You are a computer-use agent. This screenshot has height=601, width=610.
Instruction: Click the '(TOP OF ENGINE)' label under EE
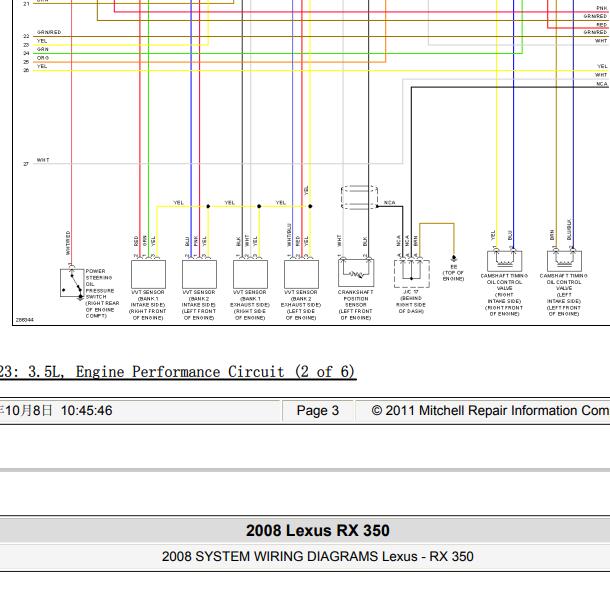454,276
